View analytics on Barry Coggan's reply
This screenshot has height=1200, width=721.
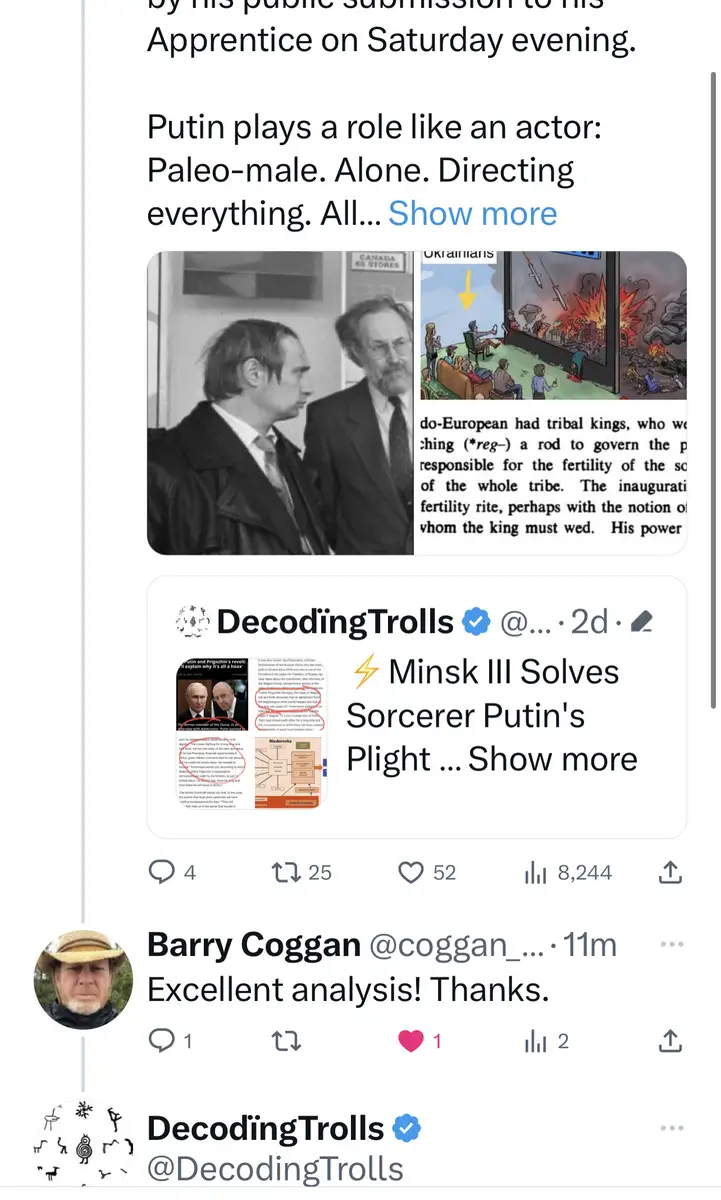coord(537,1041)
